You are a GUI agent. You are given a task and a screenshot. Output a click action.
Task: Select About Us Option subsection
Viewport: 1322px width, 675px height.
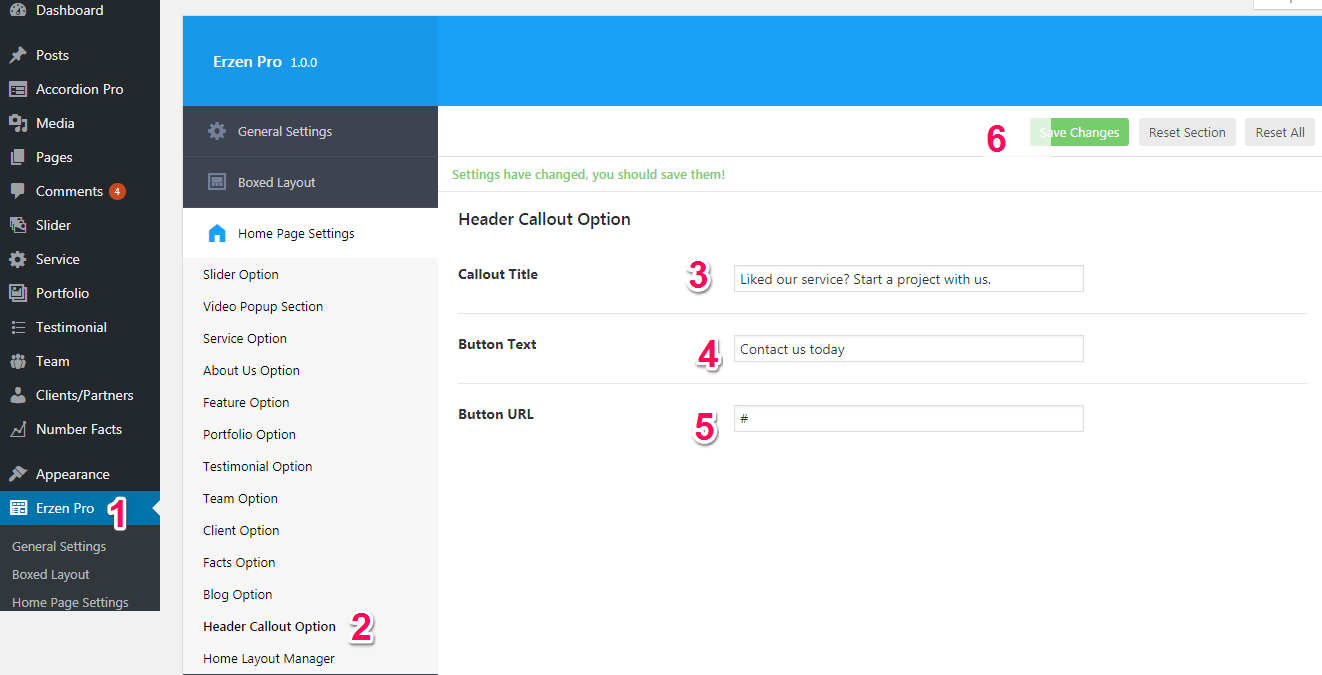[251, 370]
